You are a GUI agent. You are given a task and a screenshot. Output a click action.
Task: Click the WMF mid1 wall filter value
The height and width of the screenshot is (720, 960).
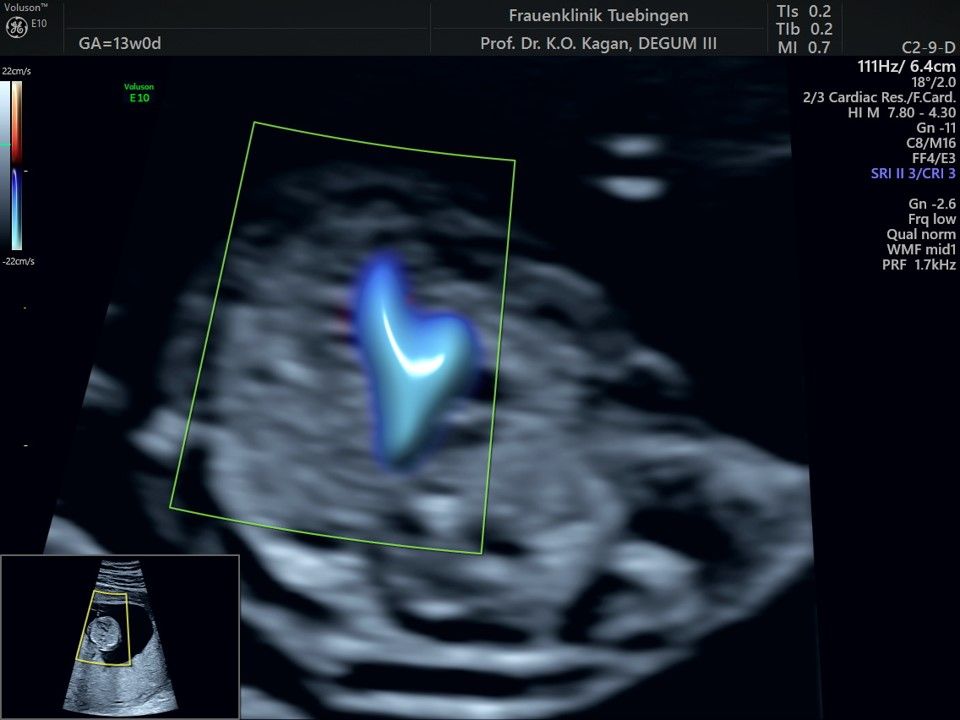coord(920,249)
